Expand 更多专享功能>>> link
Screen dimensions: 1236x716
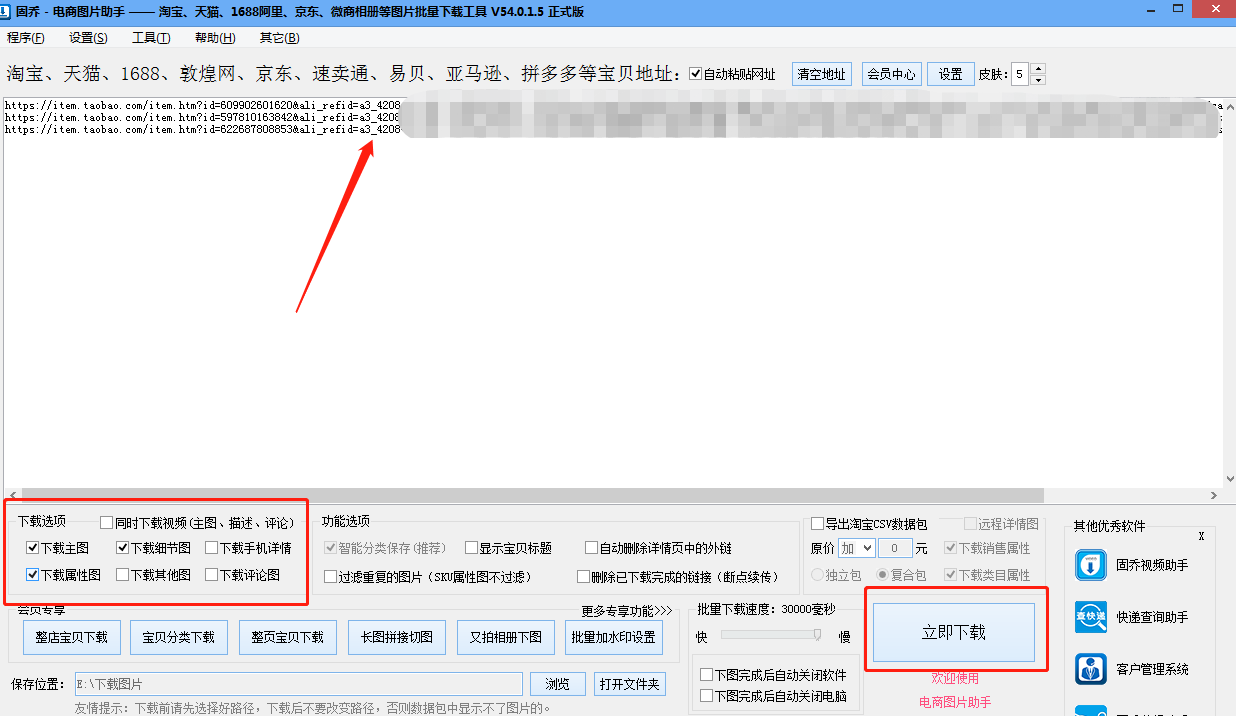[627, 611]
